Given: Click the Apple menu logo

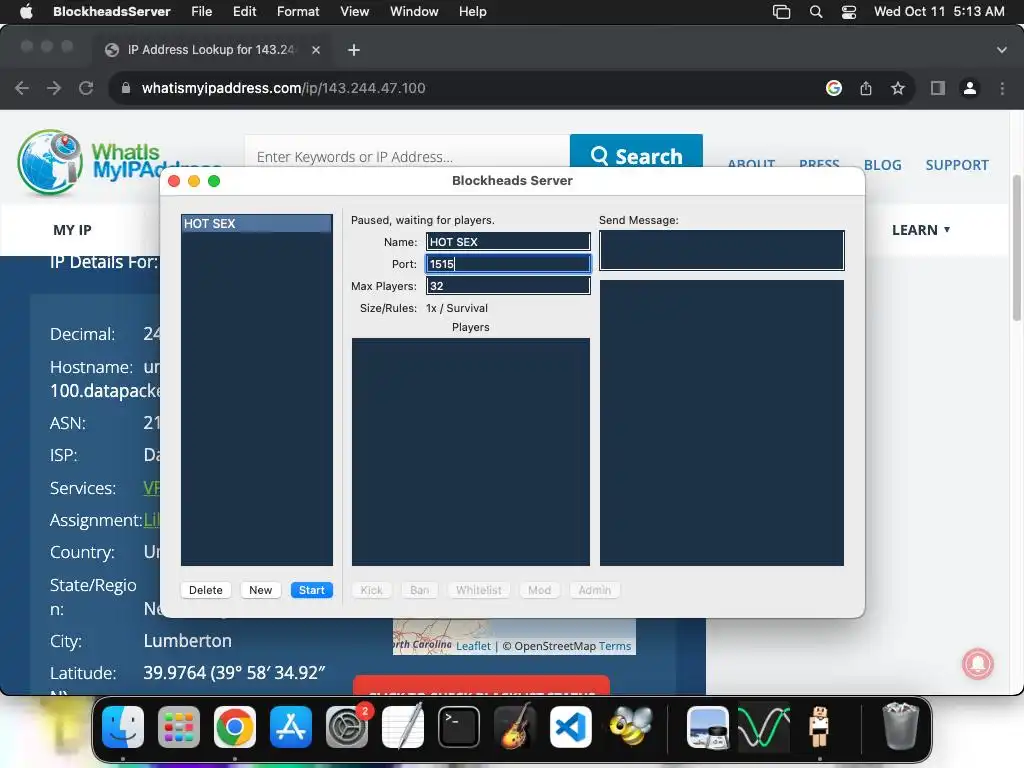Looking at the screenshot, I should pyautogui.click(x=26, y=12).
